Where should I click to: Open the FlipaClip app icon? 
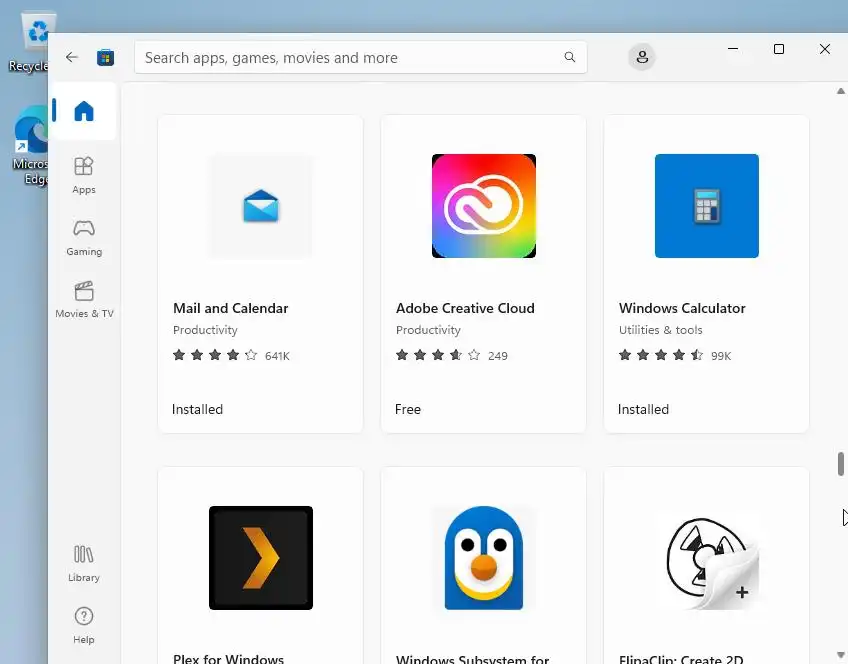point(712,563)
